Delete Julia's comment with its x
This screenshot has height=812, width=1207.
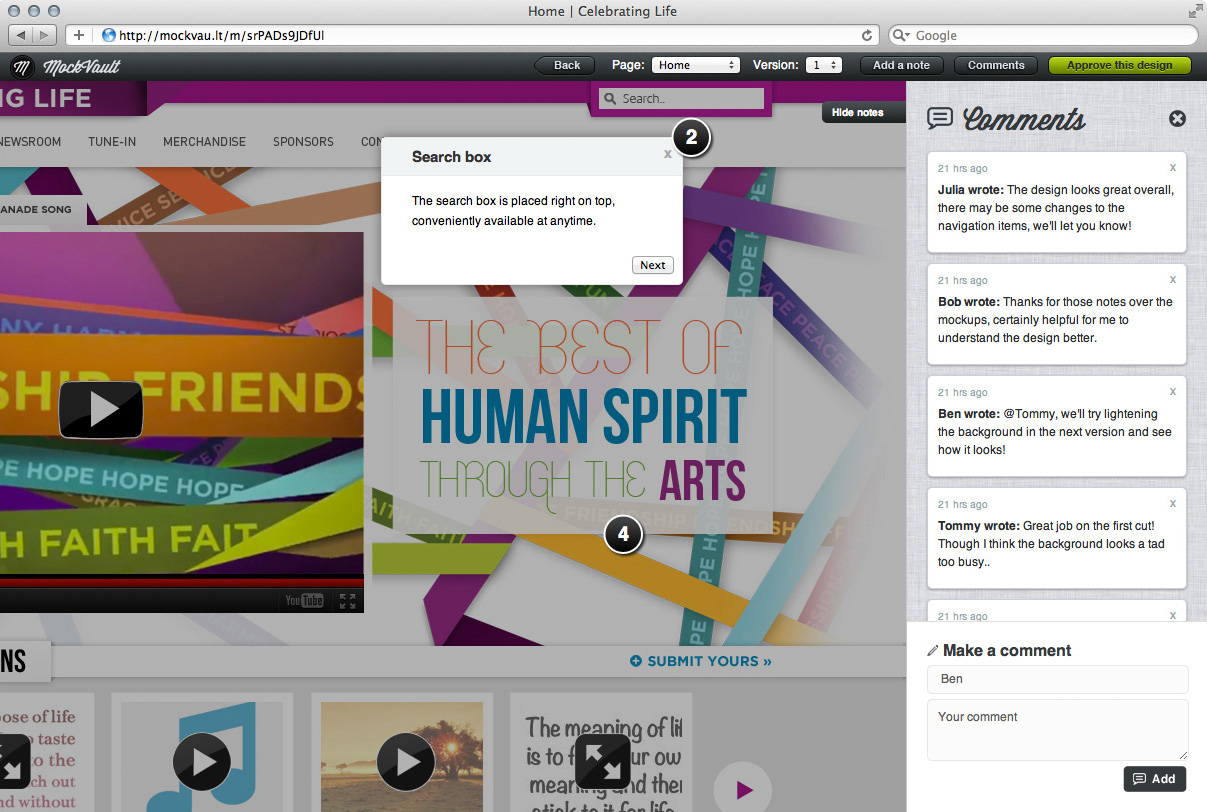(1173, 167)
